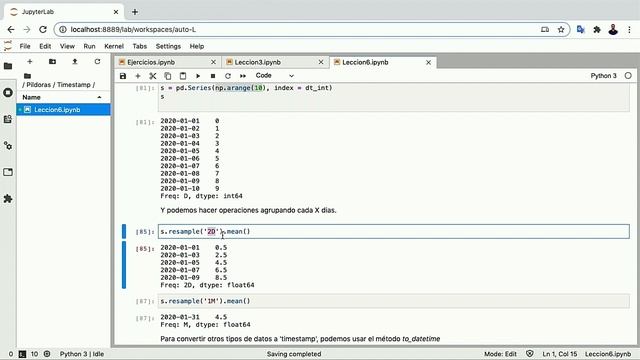
Task: Open the Settings menu
Action: pos(168,46)
